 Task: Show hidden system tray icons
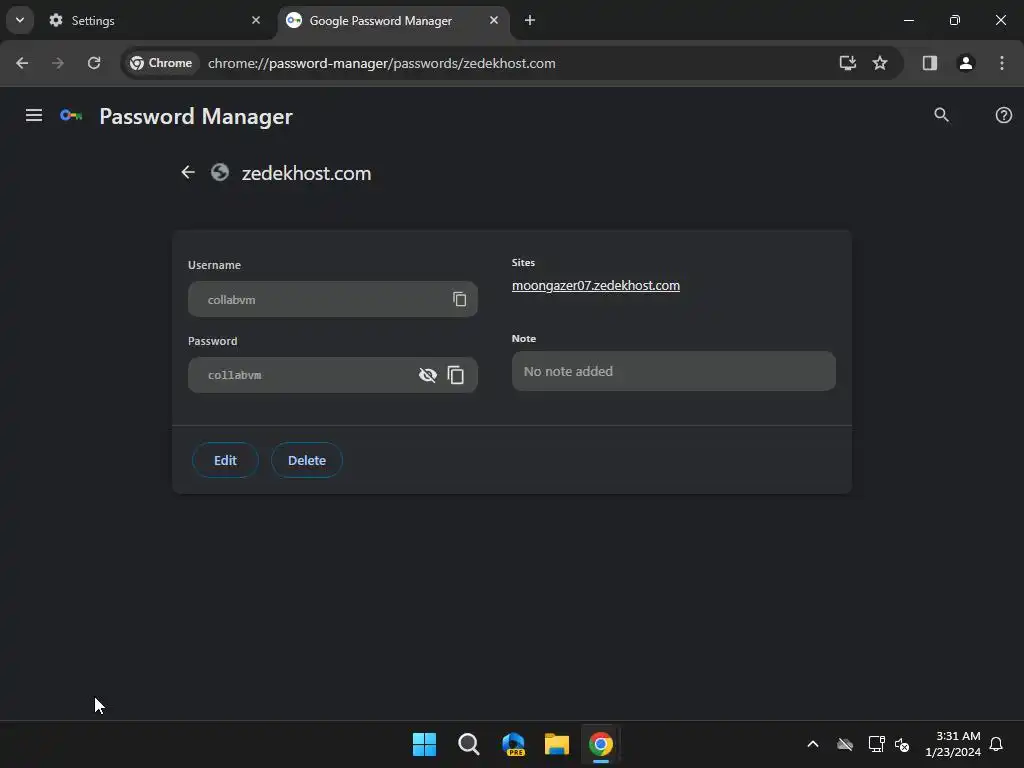[813, 744]
